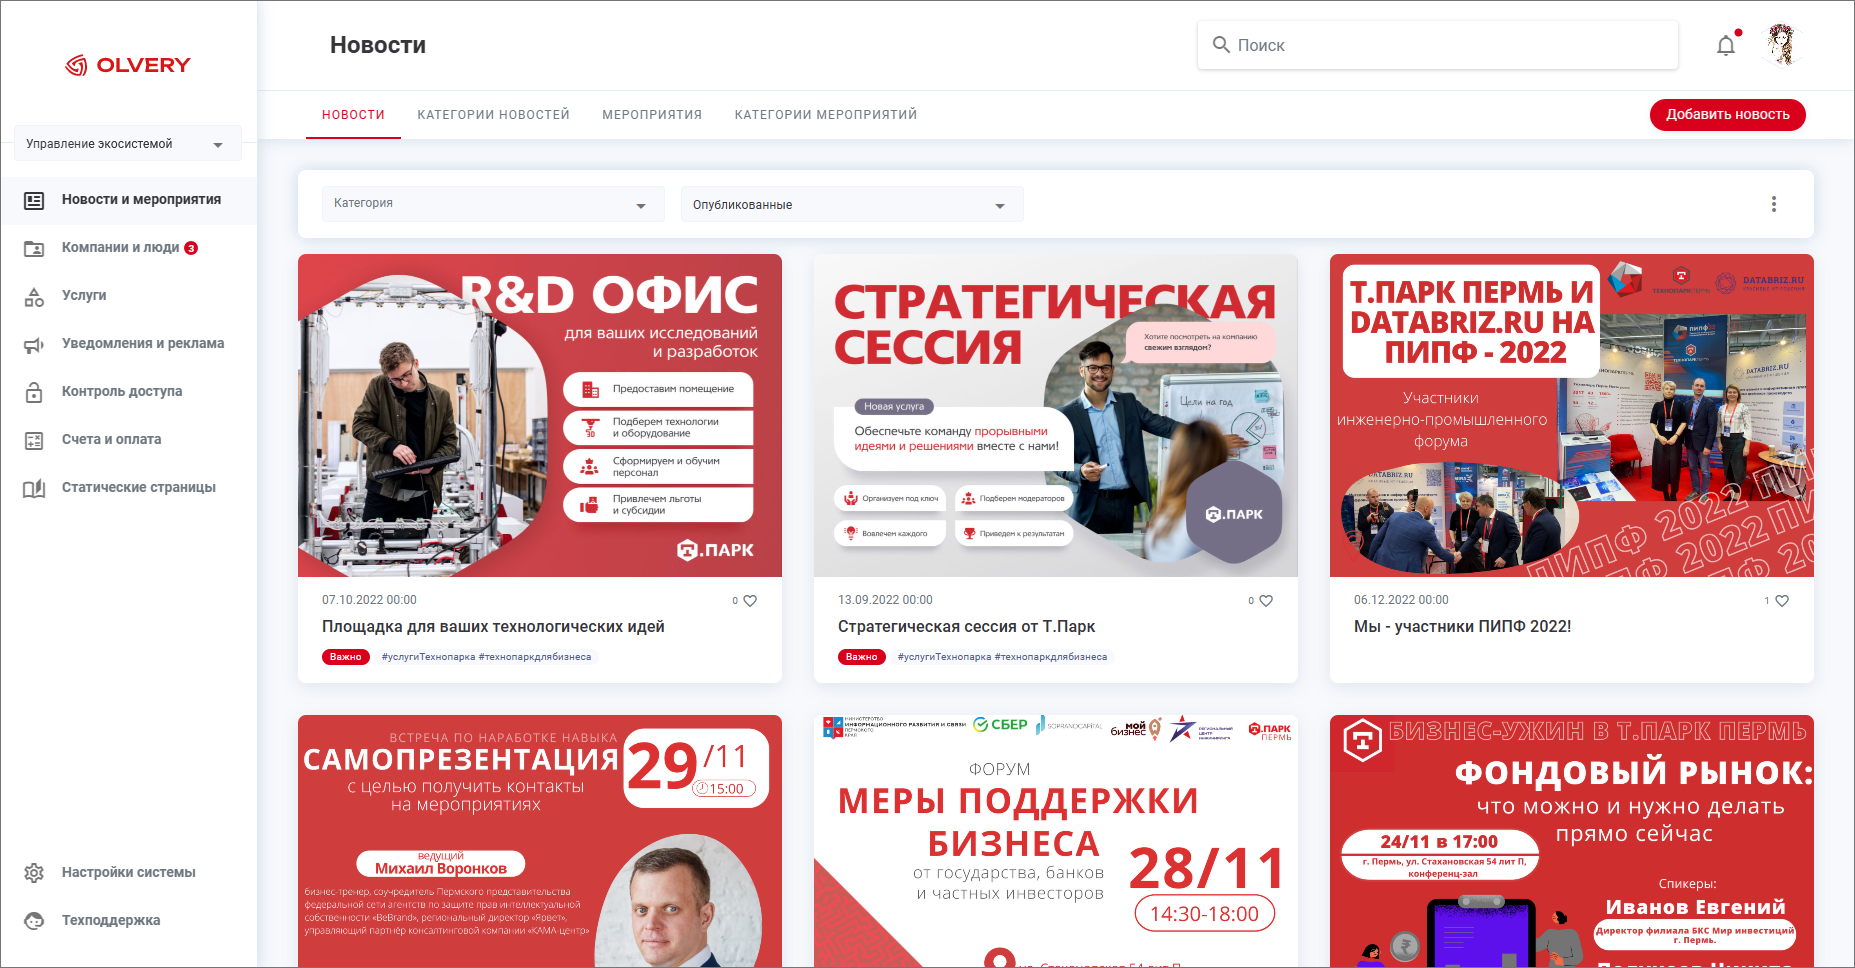Like the 'Мы - участники ПИПФ 2022!' news
The width and height of the screenshot is (1855, 968).
(x=1782, y=601)
